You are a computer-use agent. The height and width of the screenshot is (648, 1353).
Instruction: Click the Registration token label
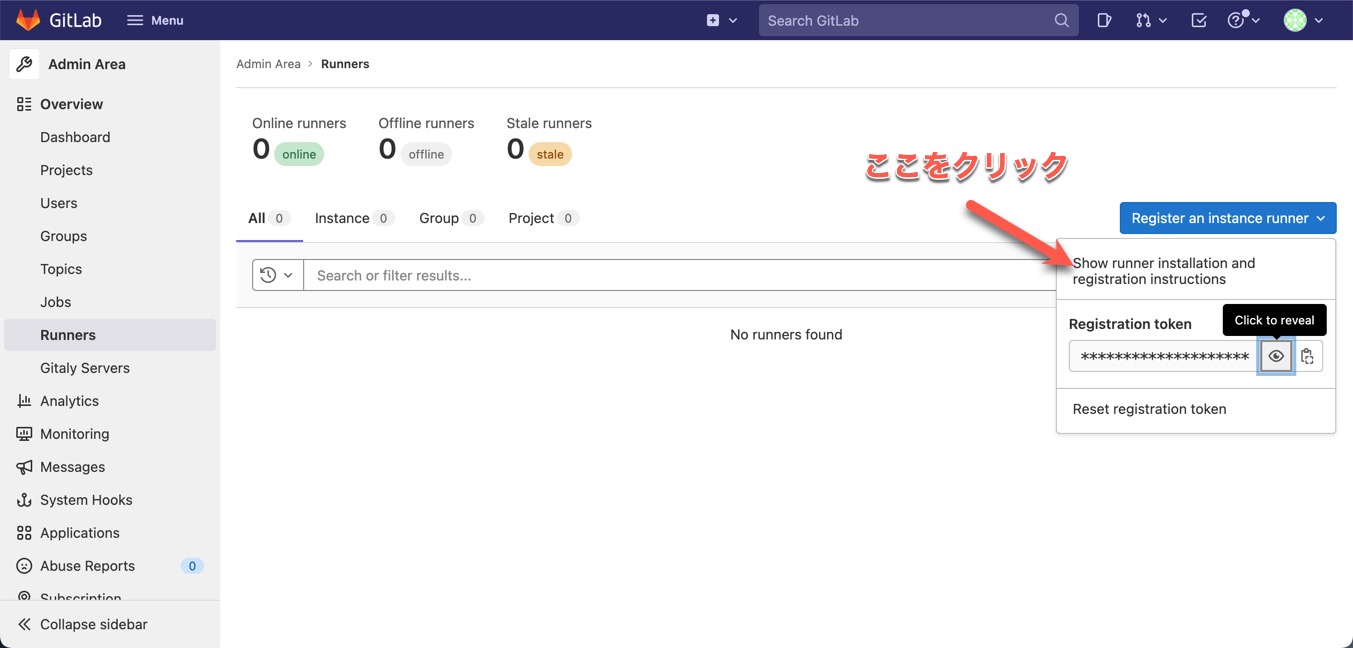click(1130, 324)
